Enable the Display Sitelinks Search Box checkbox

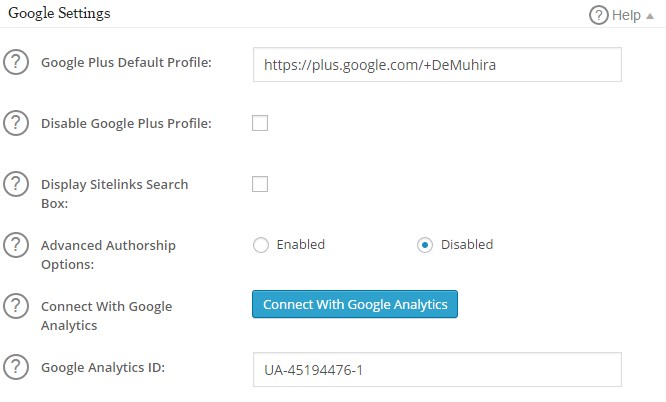pos(260,184)
